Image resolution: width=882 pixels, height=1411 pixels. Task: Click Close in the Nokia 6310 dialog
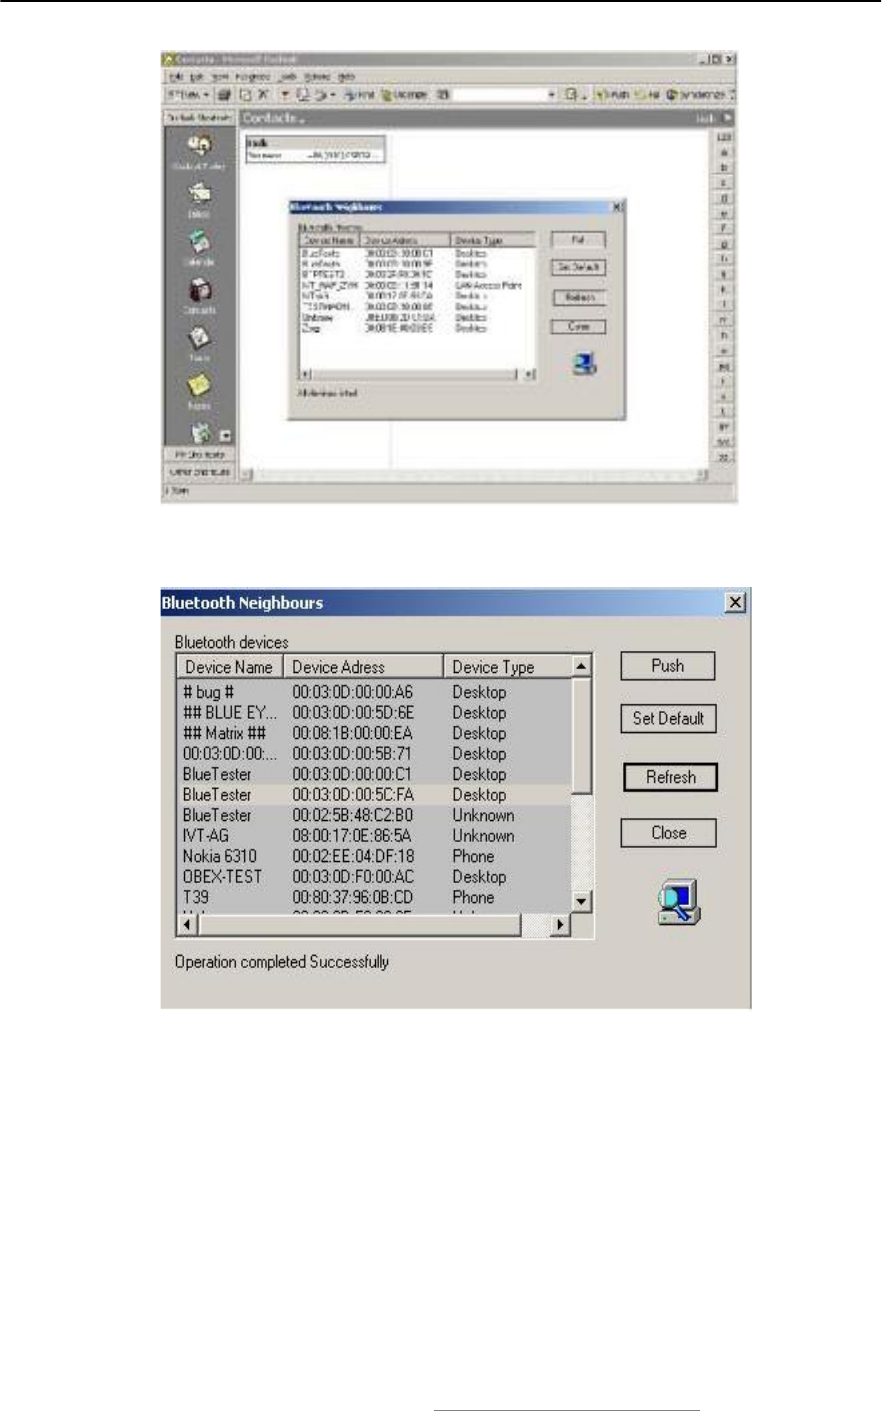pyautogui.click(x=668, y=833)
